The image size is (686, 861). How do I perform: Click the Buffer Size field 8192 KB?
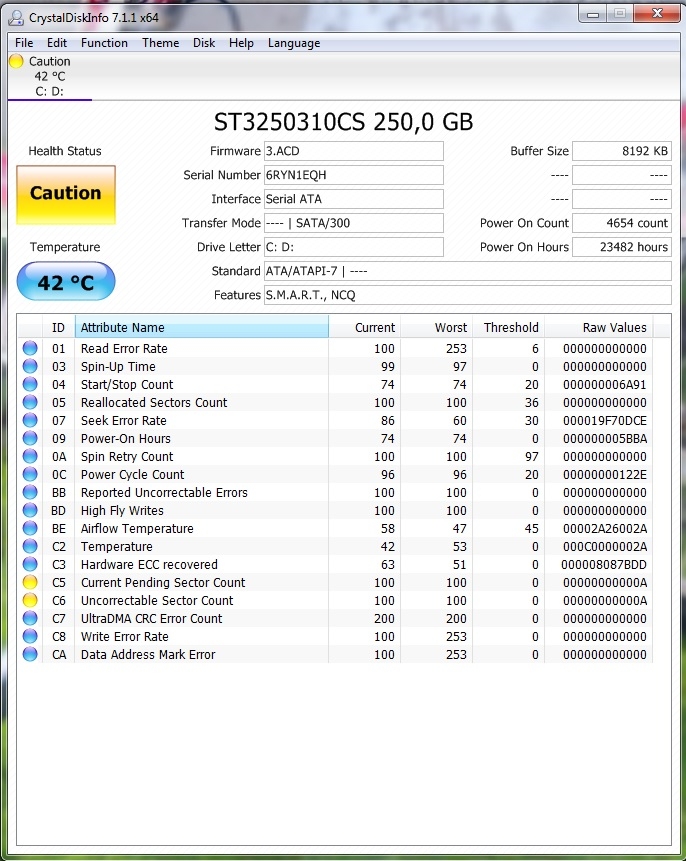pyautogui.click(x=622, y=151)
